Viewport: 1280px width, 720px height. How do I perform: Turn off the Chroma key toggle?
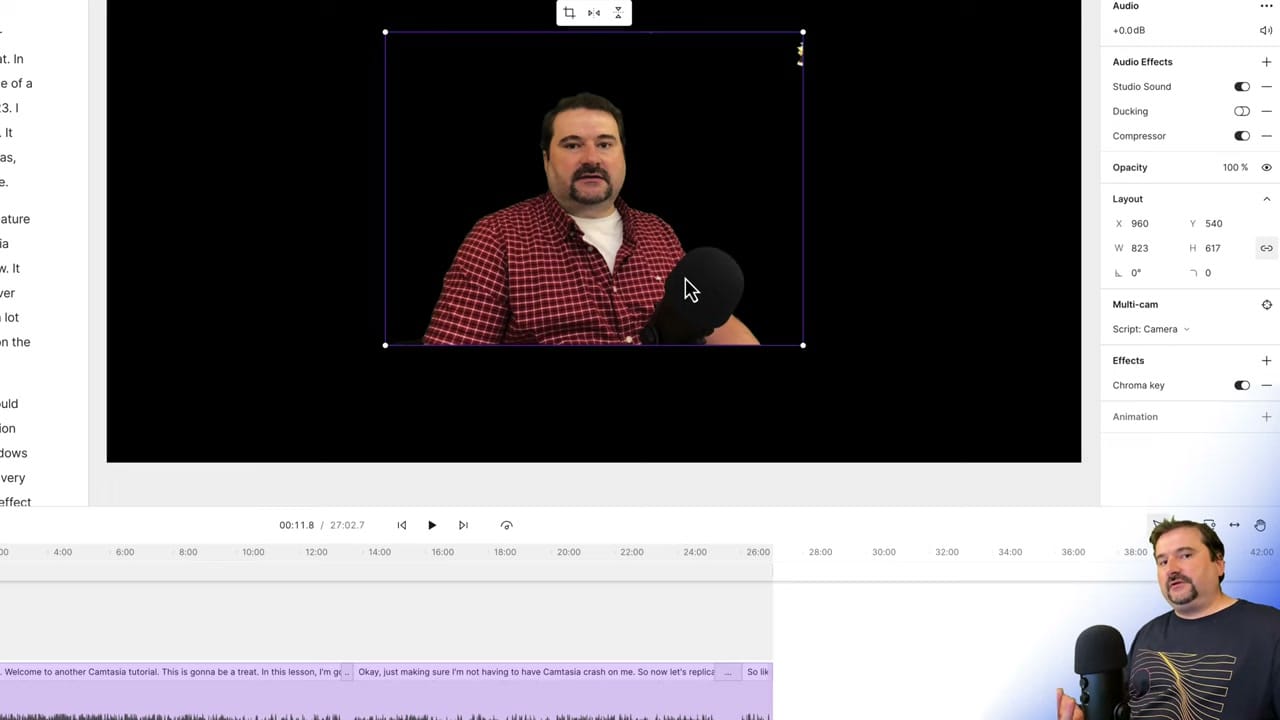[1242, 385]
